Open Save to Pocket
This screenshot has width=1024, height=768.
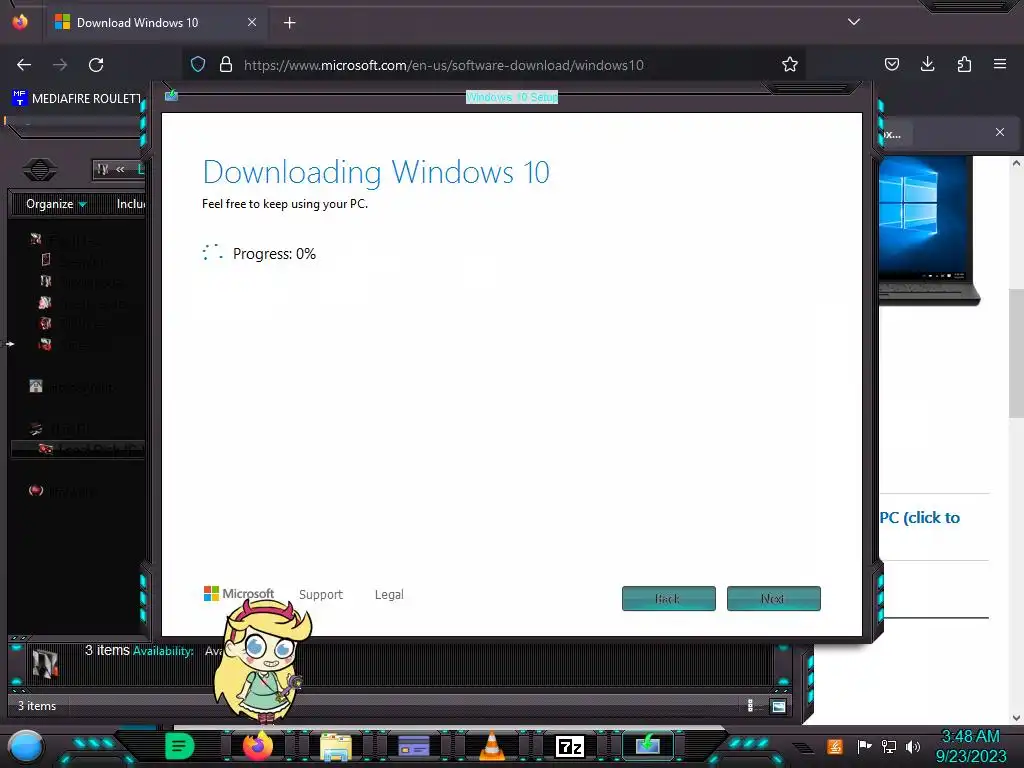tap(891, 64)
